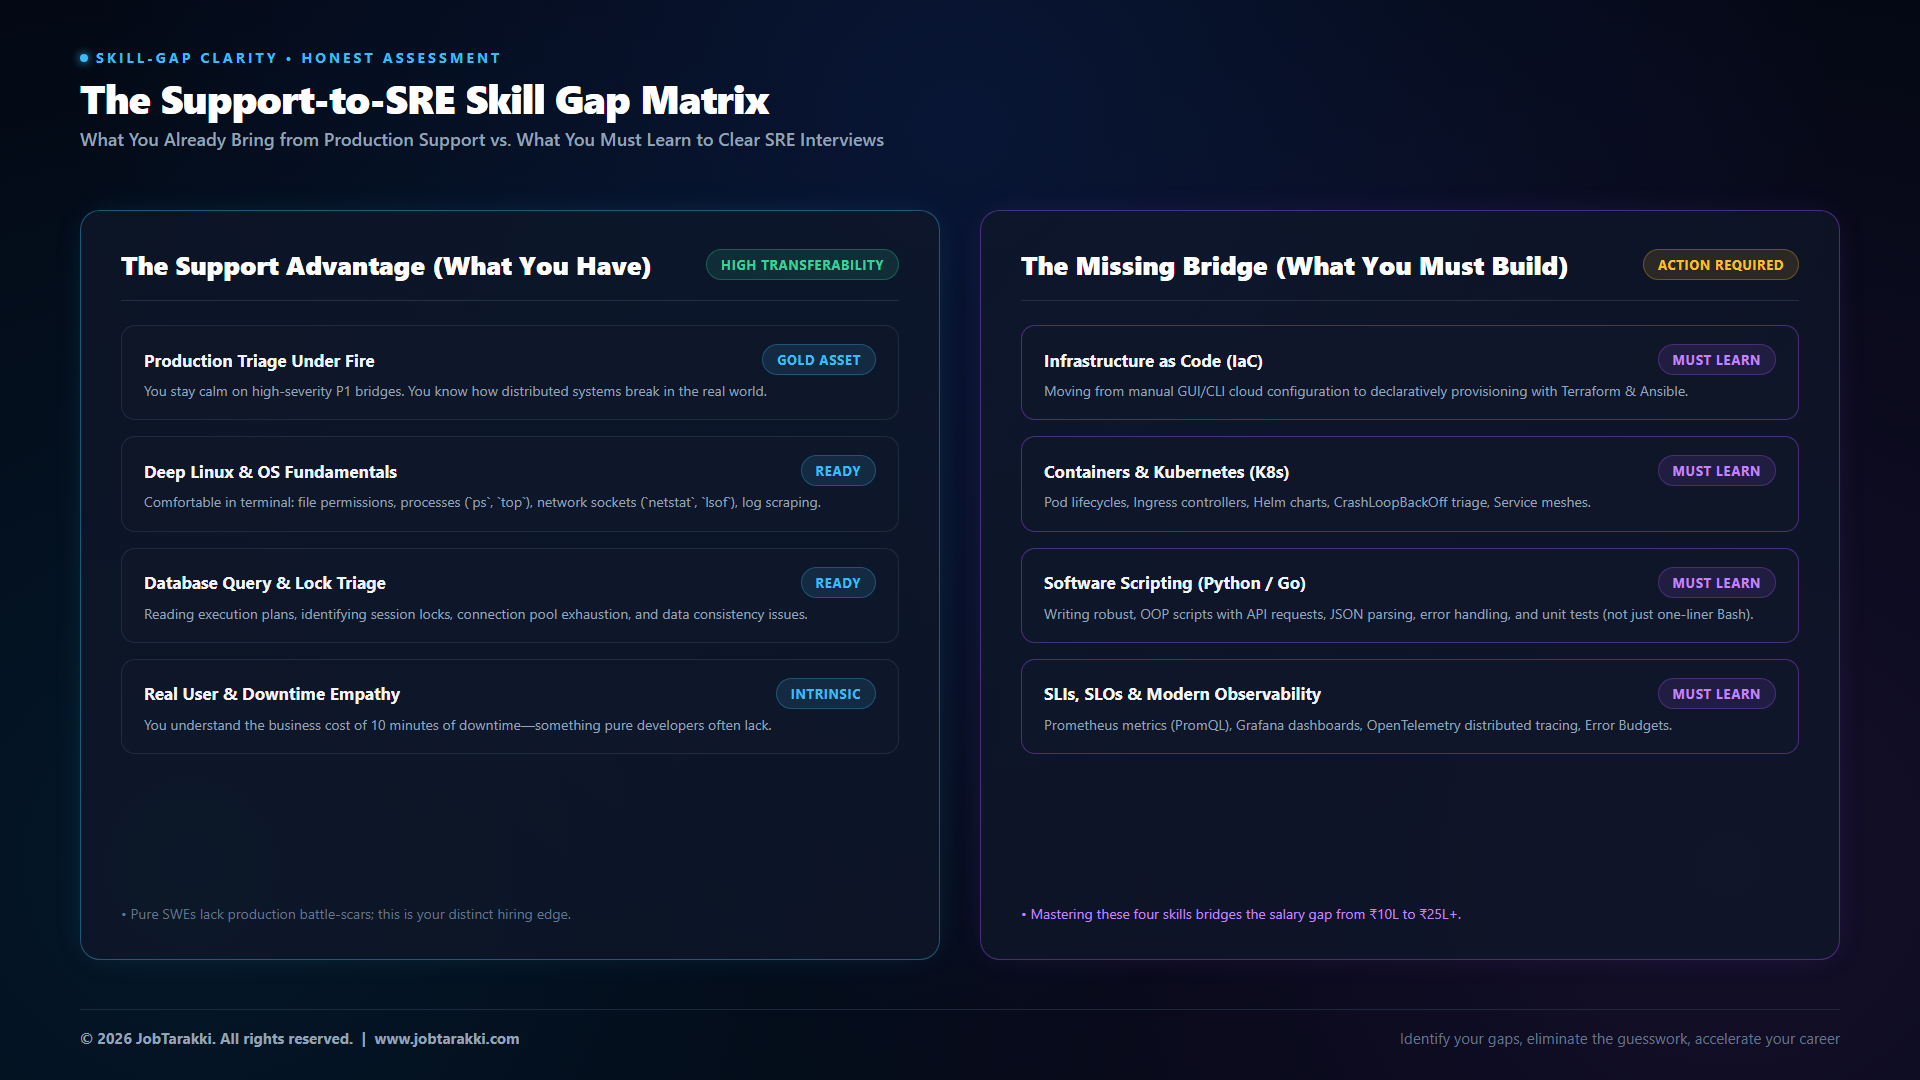Click '© 2026 JobTarakki. All rights reserved.' text
This screenshot has width=1920, height=1080.
[x=216, y=1039]
